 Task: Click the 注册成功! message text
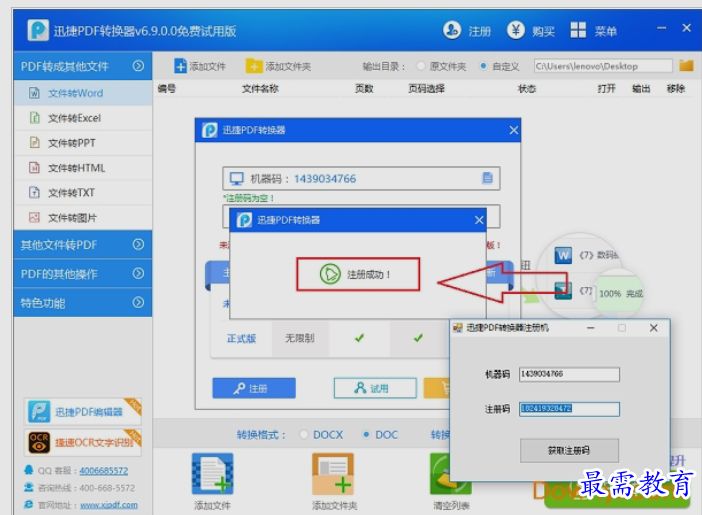click(369, 275)
